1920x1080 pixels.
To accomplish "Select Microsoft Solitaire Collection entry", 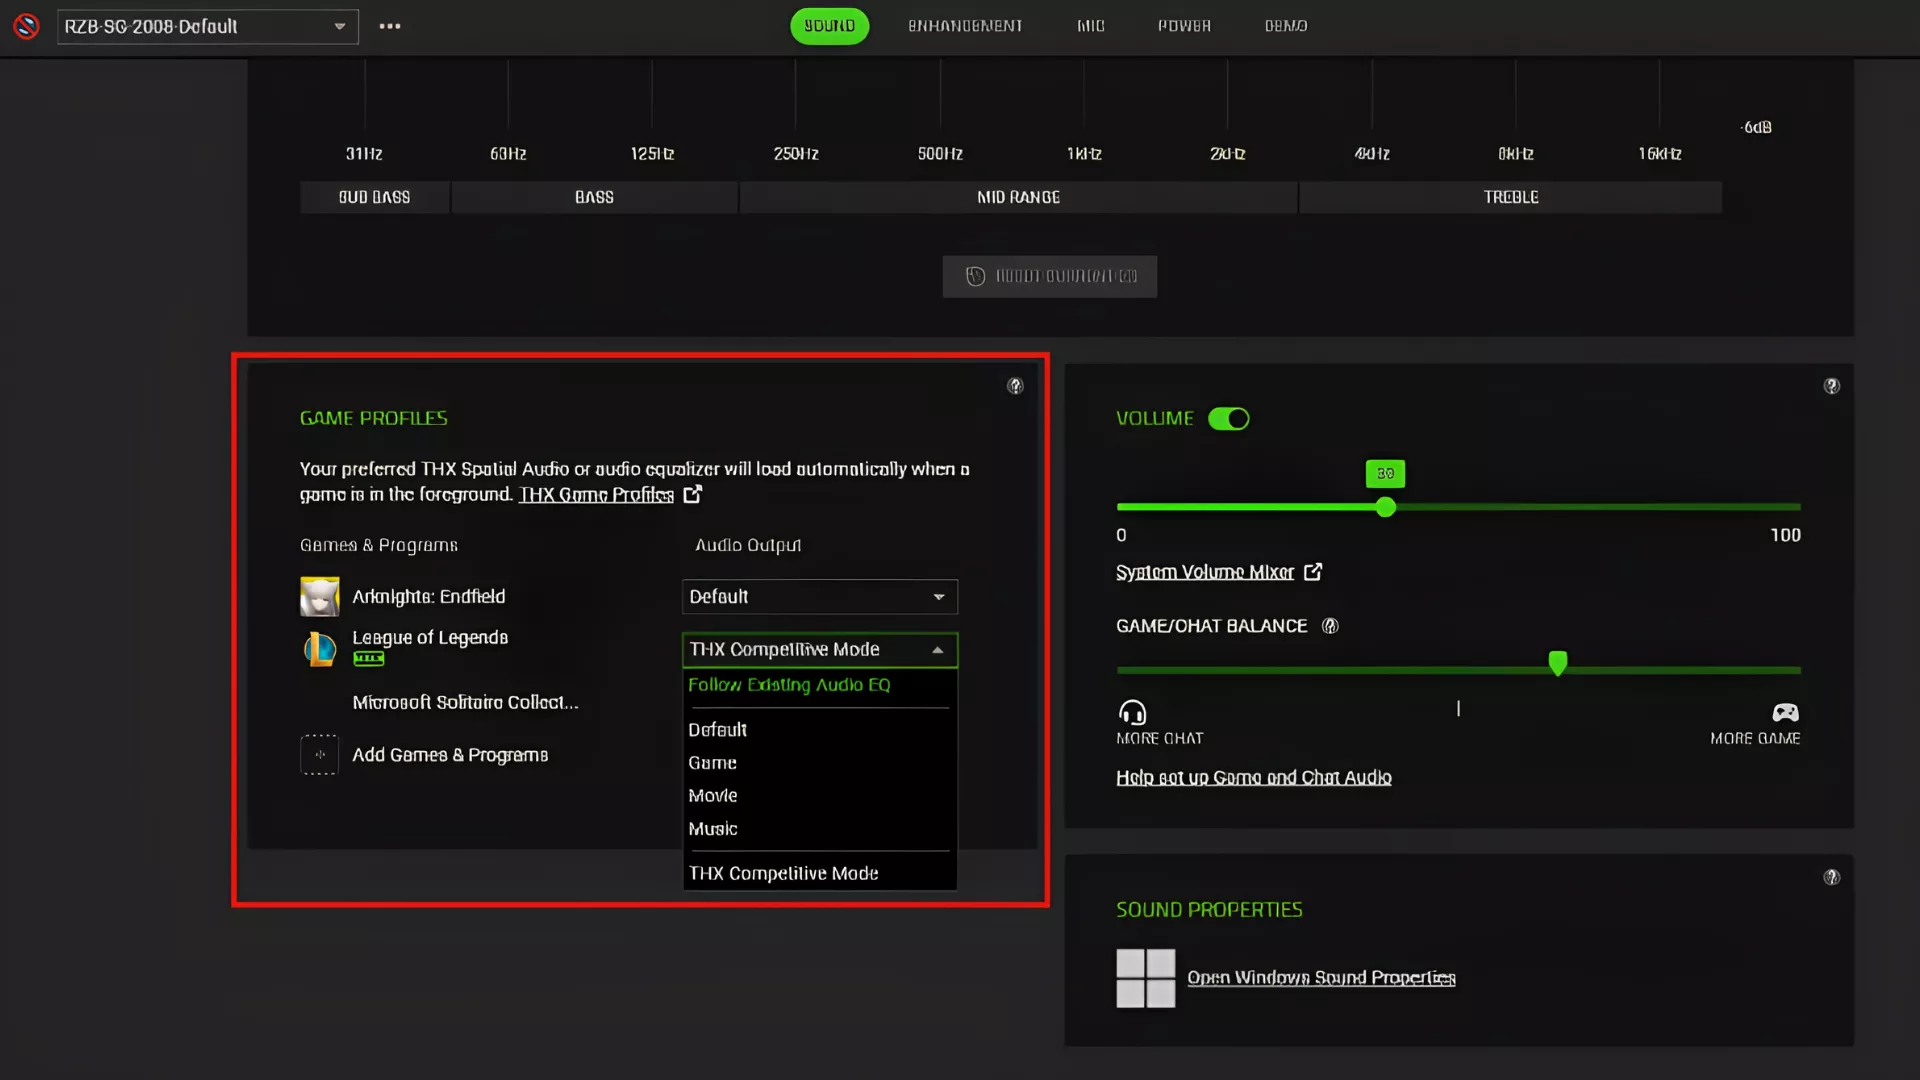I will pyautogui.click(x=465, y=703).
